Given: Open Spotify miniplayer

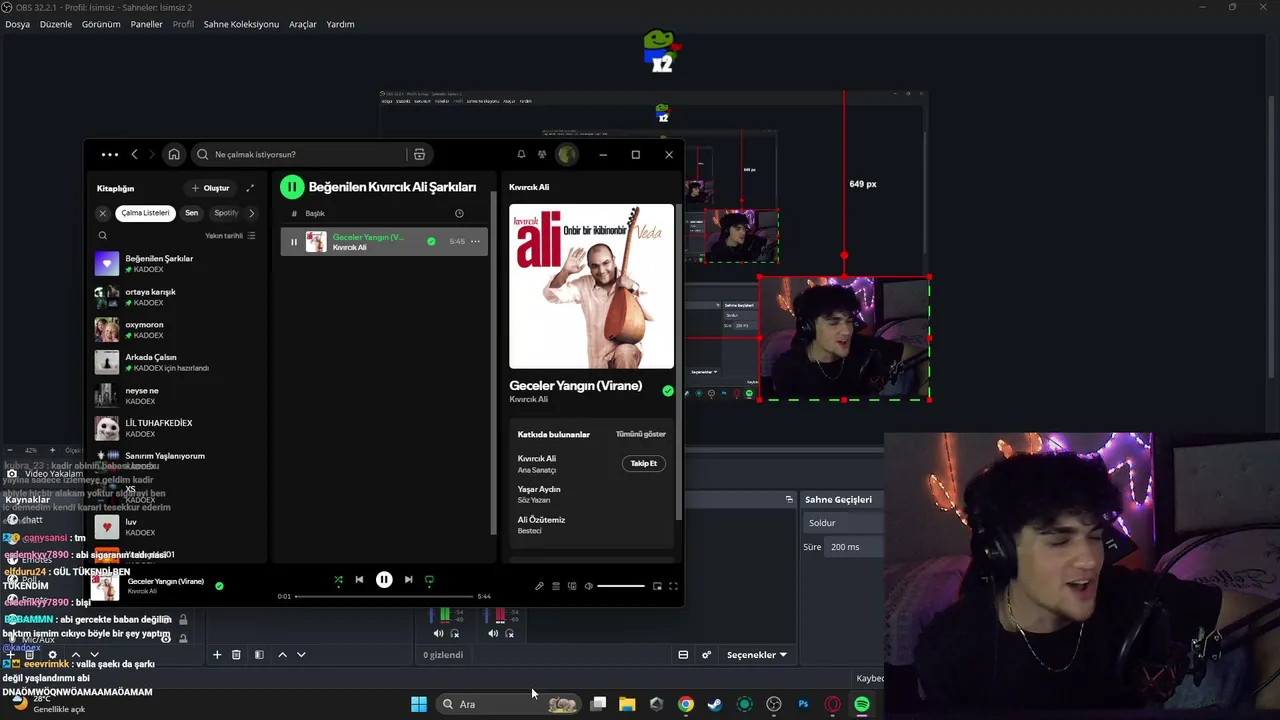Looking at the screenshot, I should point(657,586).
